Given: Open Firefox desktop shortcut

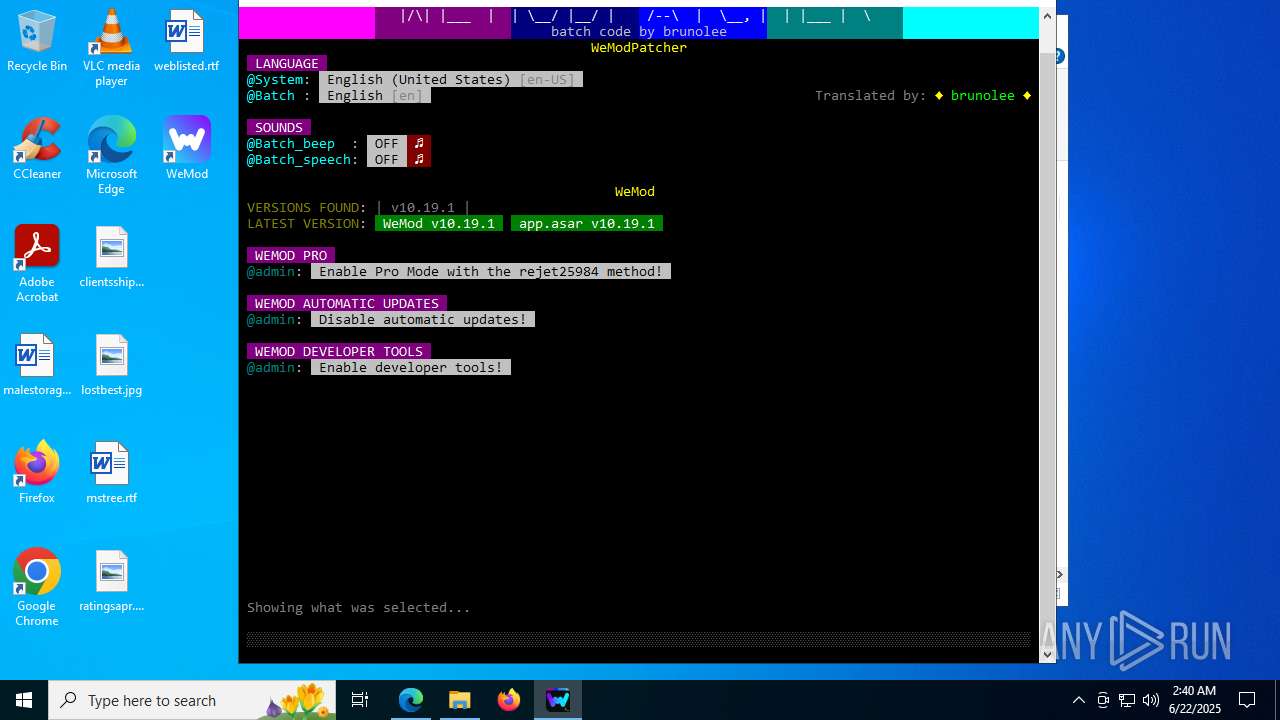Looking at the screenshot, I should [37, 473].
